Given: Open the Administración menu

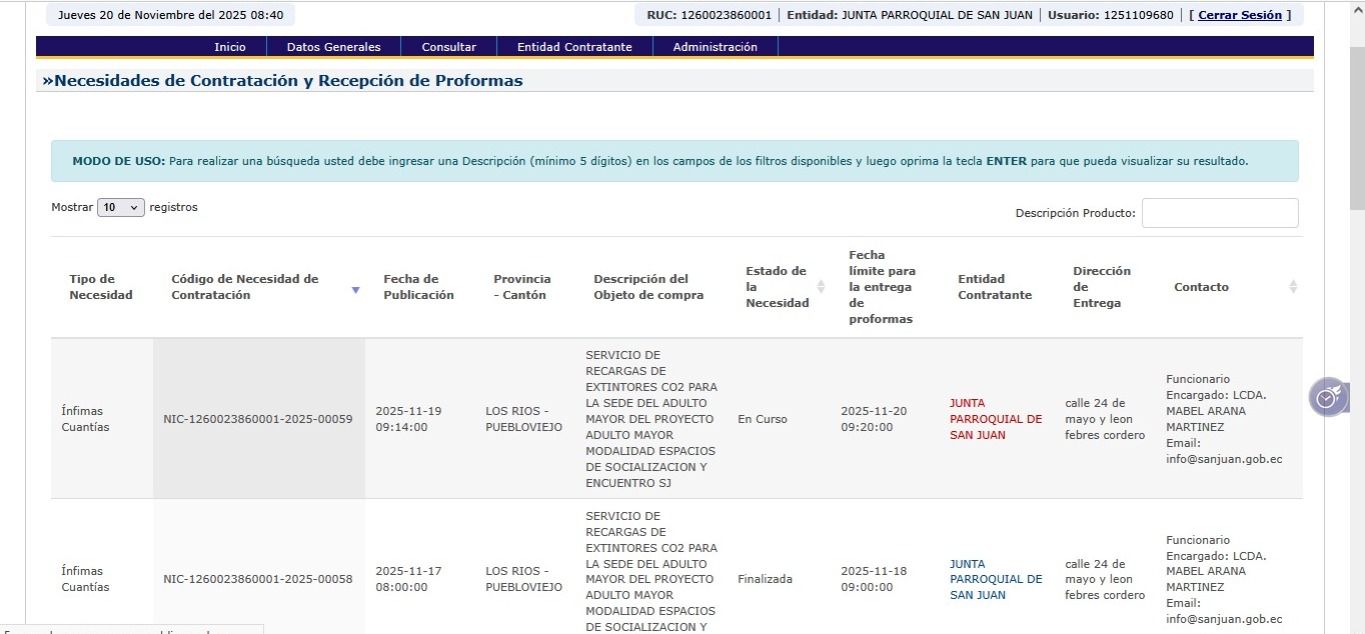Looking at the screenshot, I should (715, 47).
